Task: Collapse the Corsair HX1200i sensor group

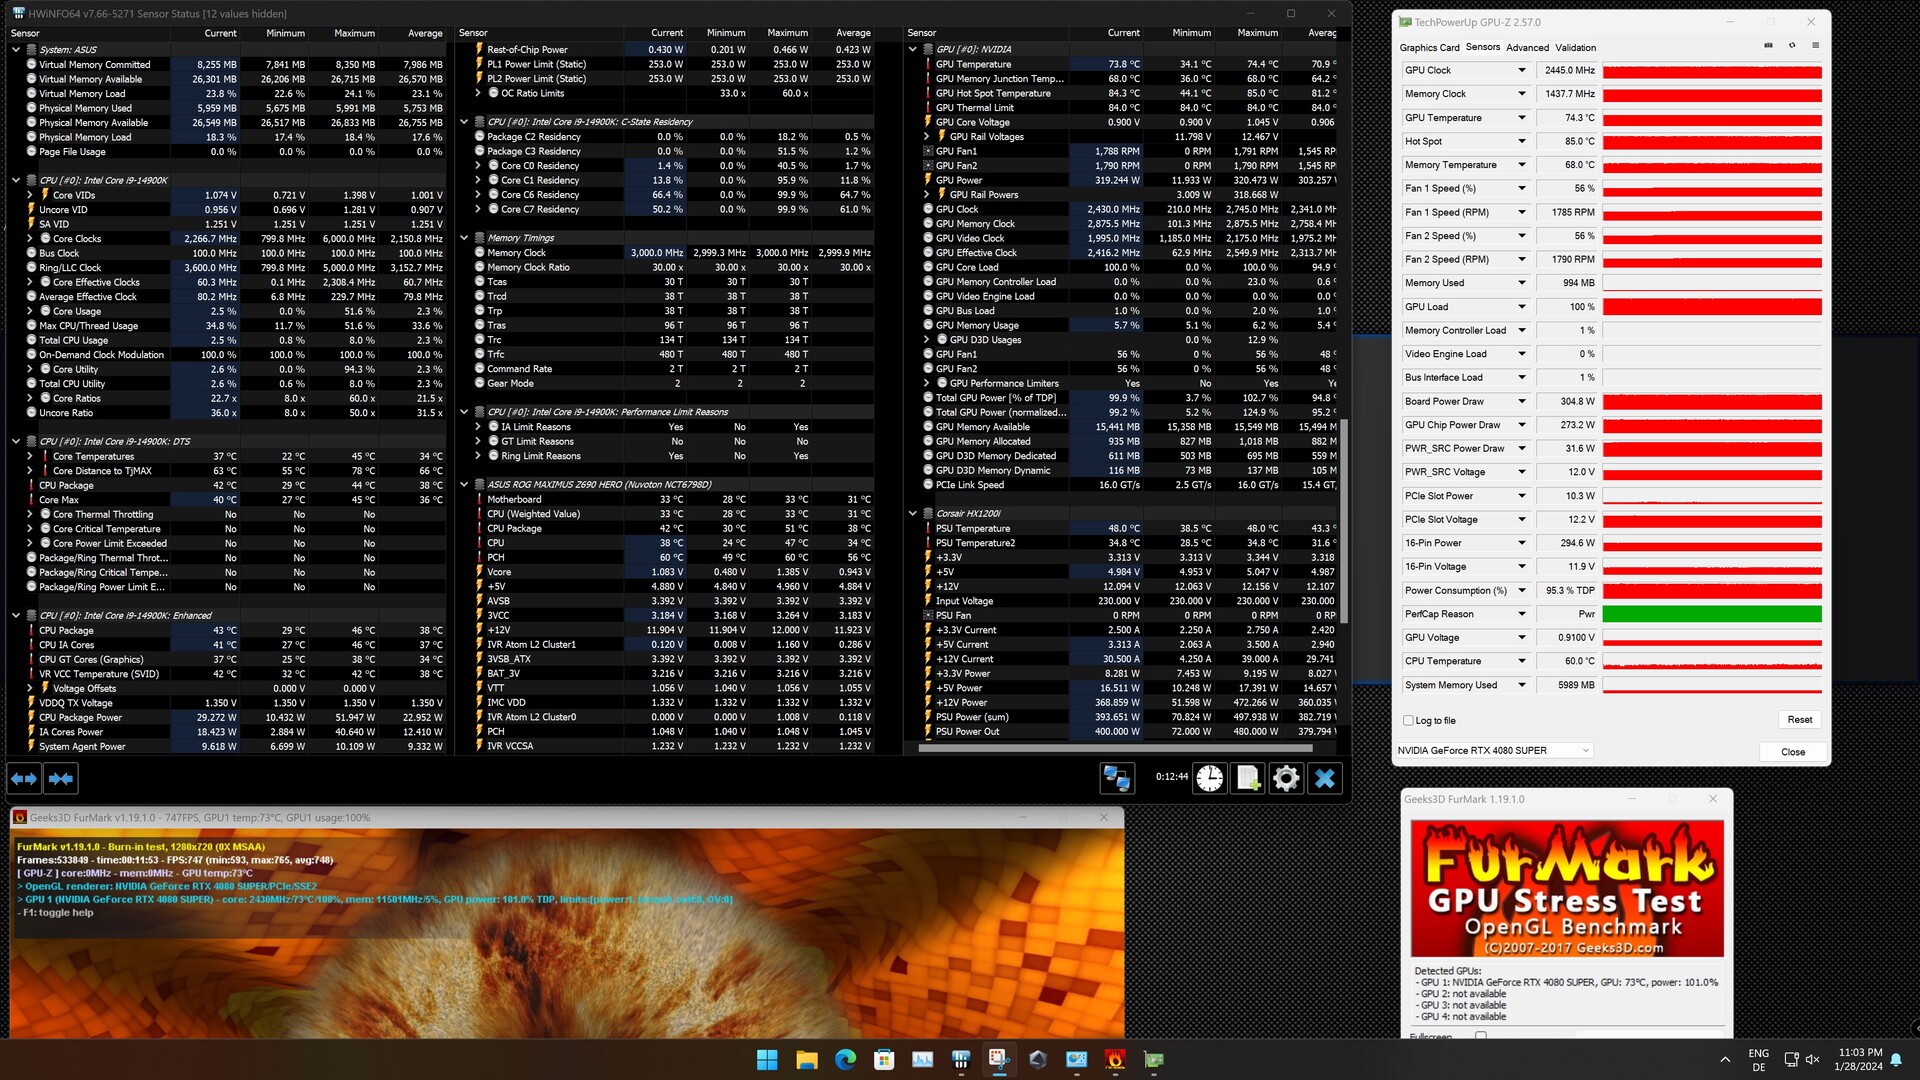Action: click(913, 514)
